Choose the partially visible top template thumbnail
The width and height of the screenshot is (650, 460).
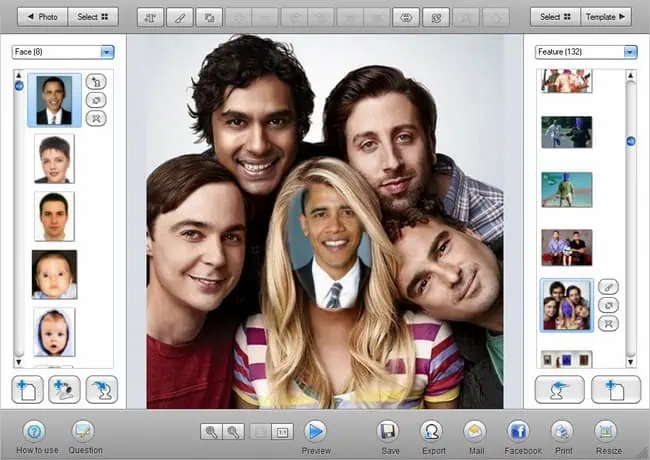click(567, 81)
